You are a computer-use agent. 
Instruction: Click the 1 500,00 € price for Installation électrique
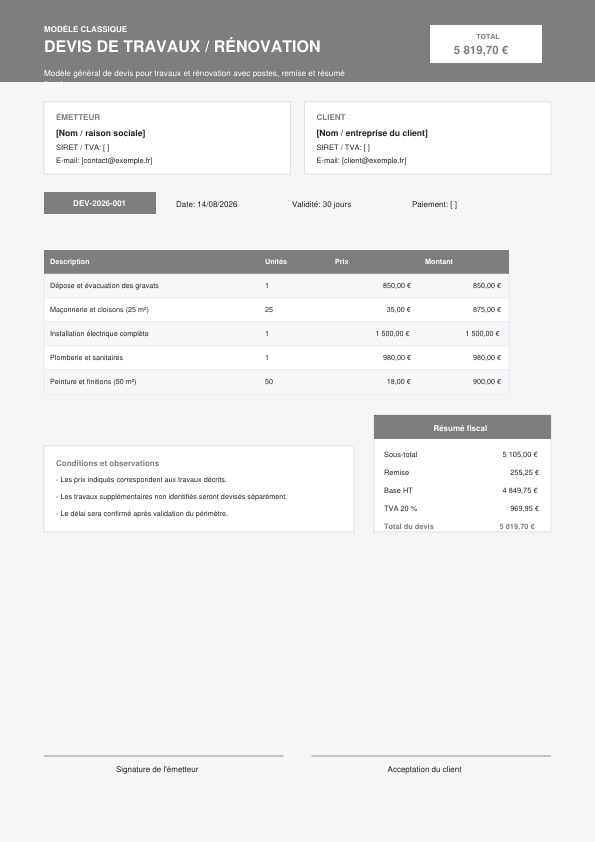click(x=393, y=333)
